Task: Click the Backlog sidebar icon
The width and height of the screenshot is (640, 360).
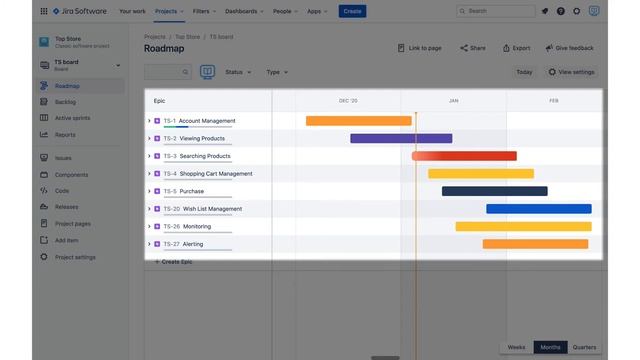Action: (x=44, y=102)
